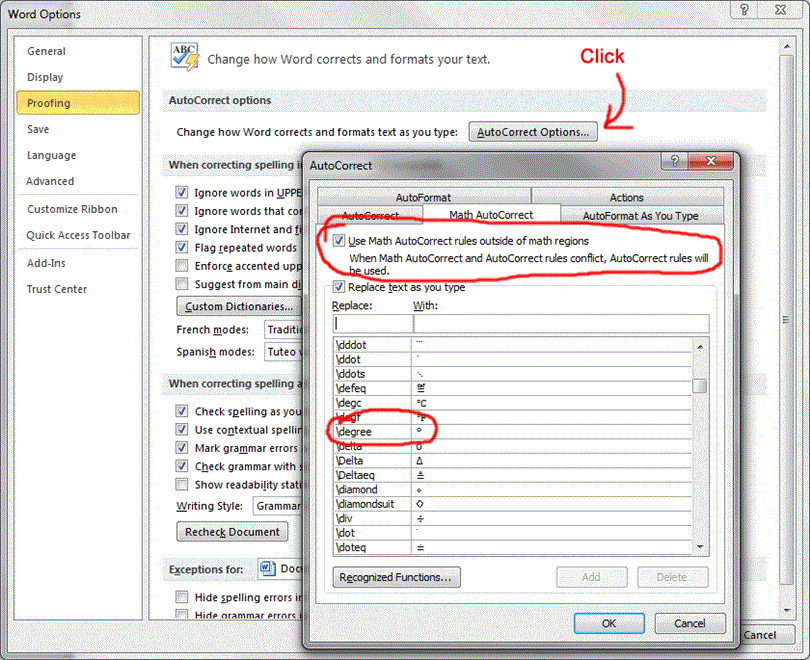Viewport: 810px width, 660px height.
Task: Click OK in the AutoCorrect dialog
Action: coord(609,623)
